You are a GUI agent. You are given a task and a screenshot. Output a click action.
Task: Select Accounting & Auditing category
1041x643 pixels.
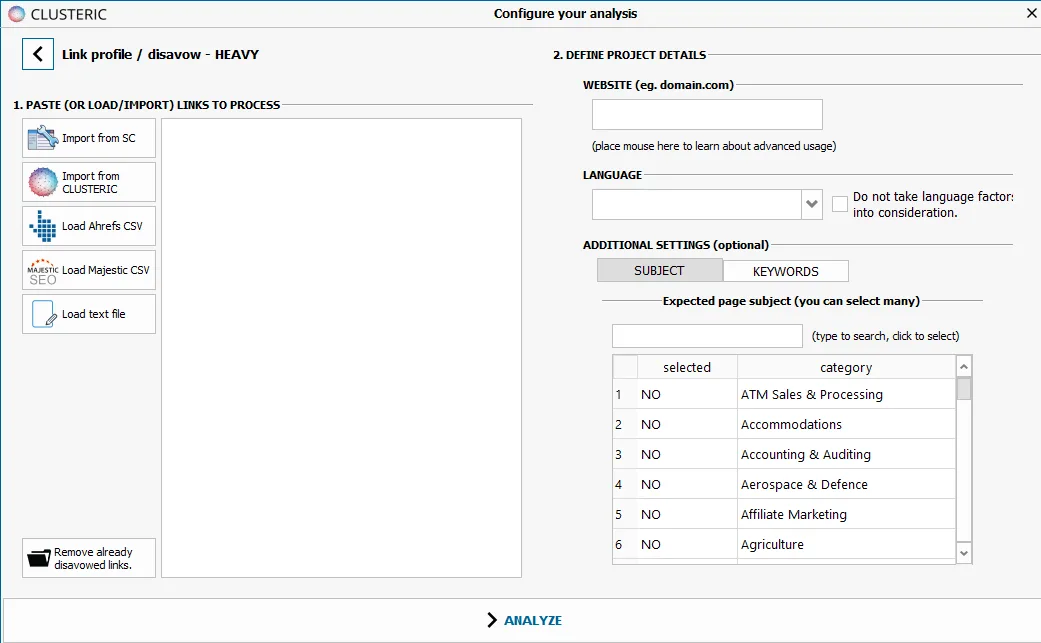click(846, 455)
